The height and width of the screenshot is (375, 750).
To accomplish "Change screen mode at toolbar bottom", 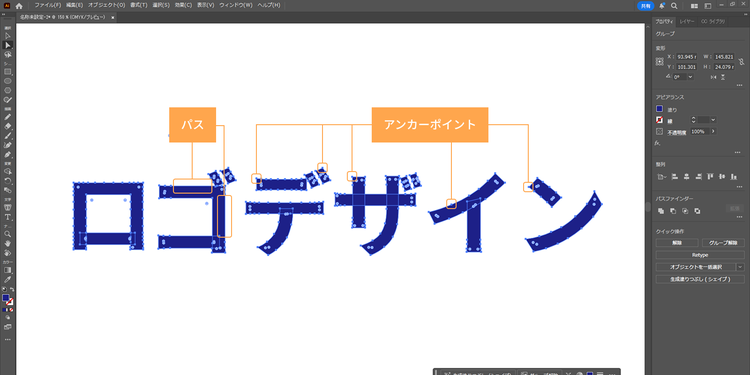I will point(8,327).
